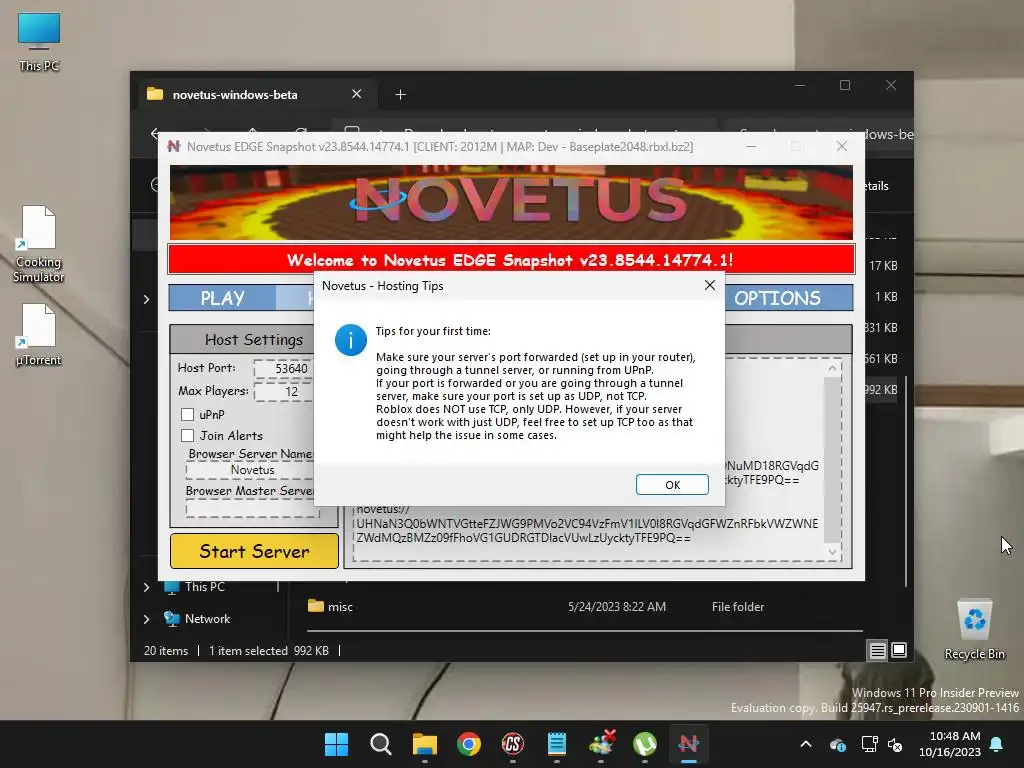Viewport: 1024px width, 768px height.
Task: Edit the Host Port field
Action: (x=284, y=368)
